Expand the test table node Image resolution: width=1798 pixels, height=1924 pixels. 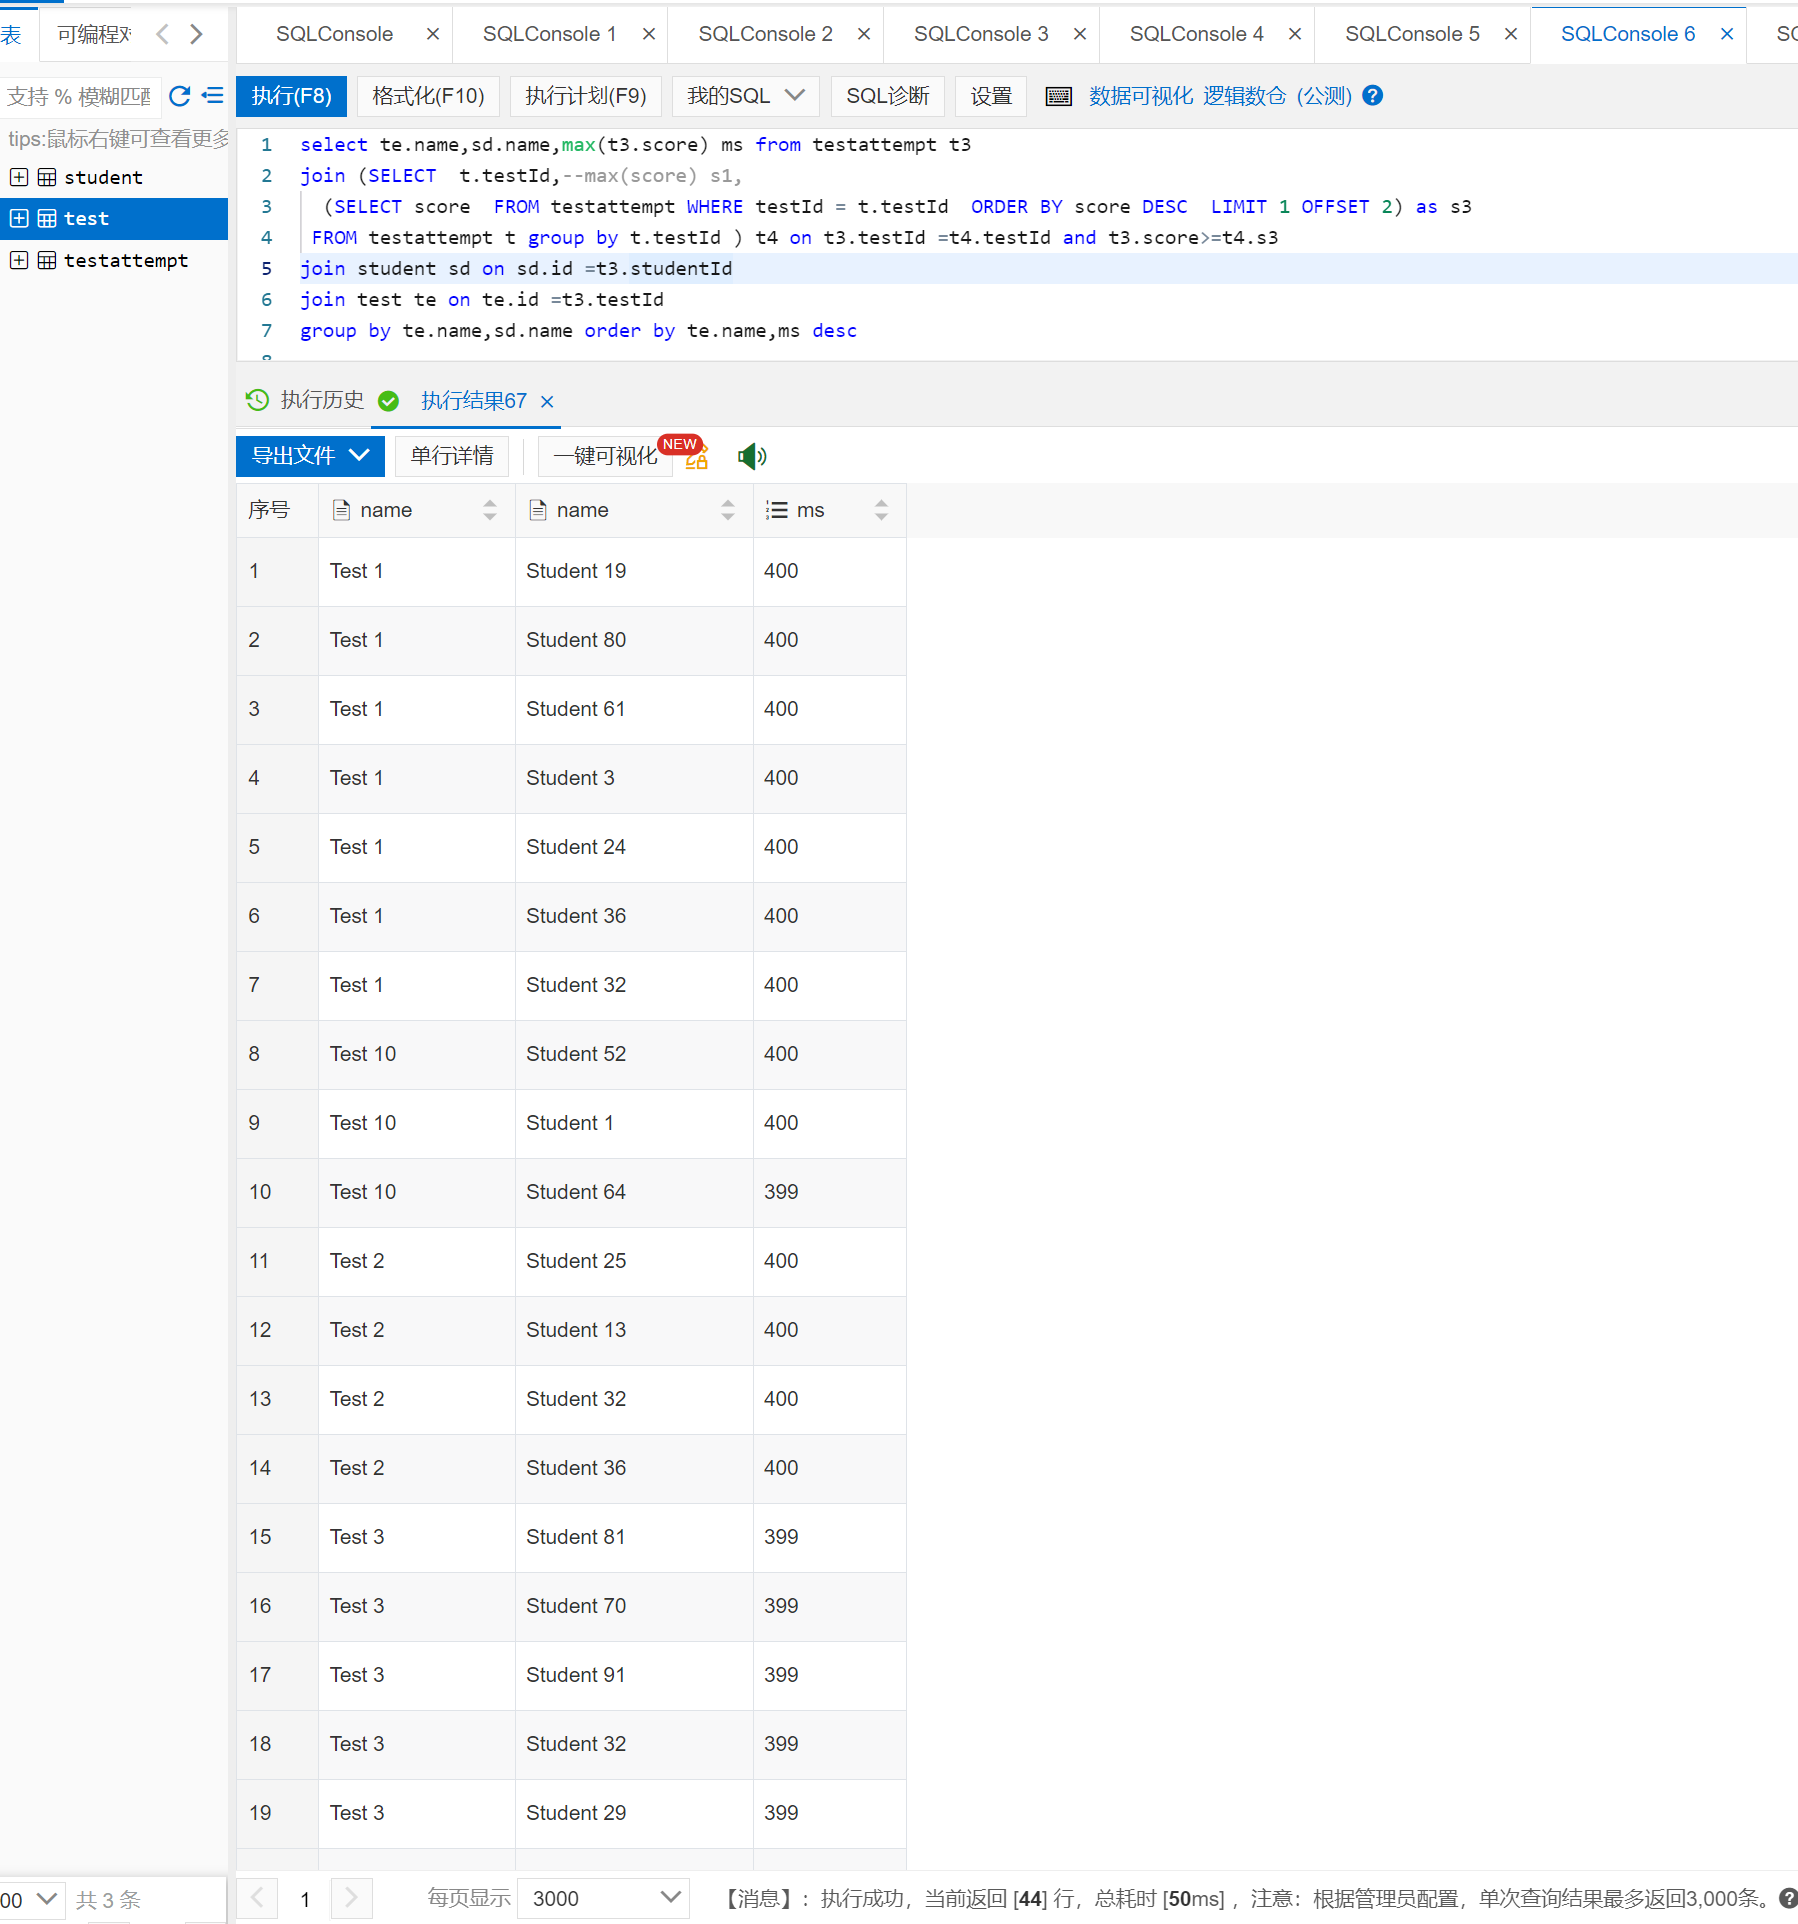click(x=18, y=218)
